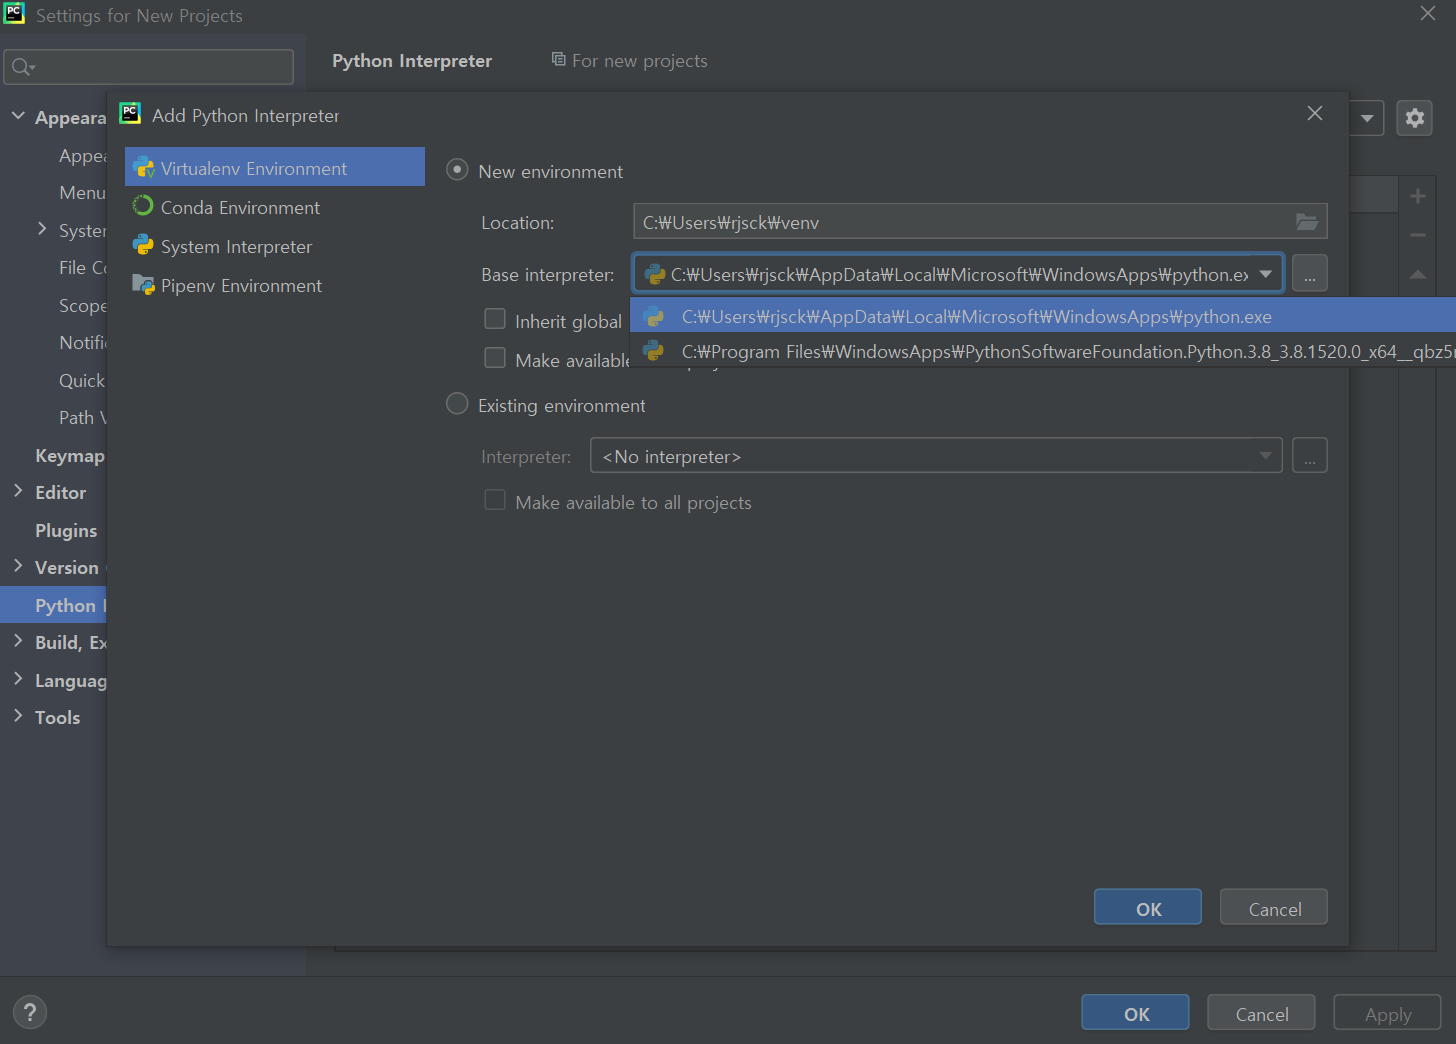Click the For new projects copy icon
This screenshot has height=1044, width=1456.
coord(559,60)
